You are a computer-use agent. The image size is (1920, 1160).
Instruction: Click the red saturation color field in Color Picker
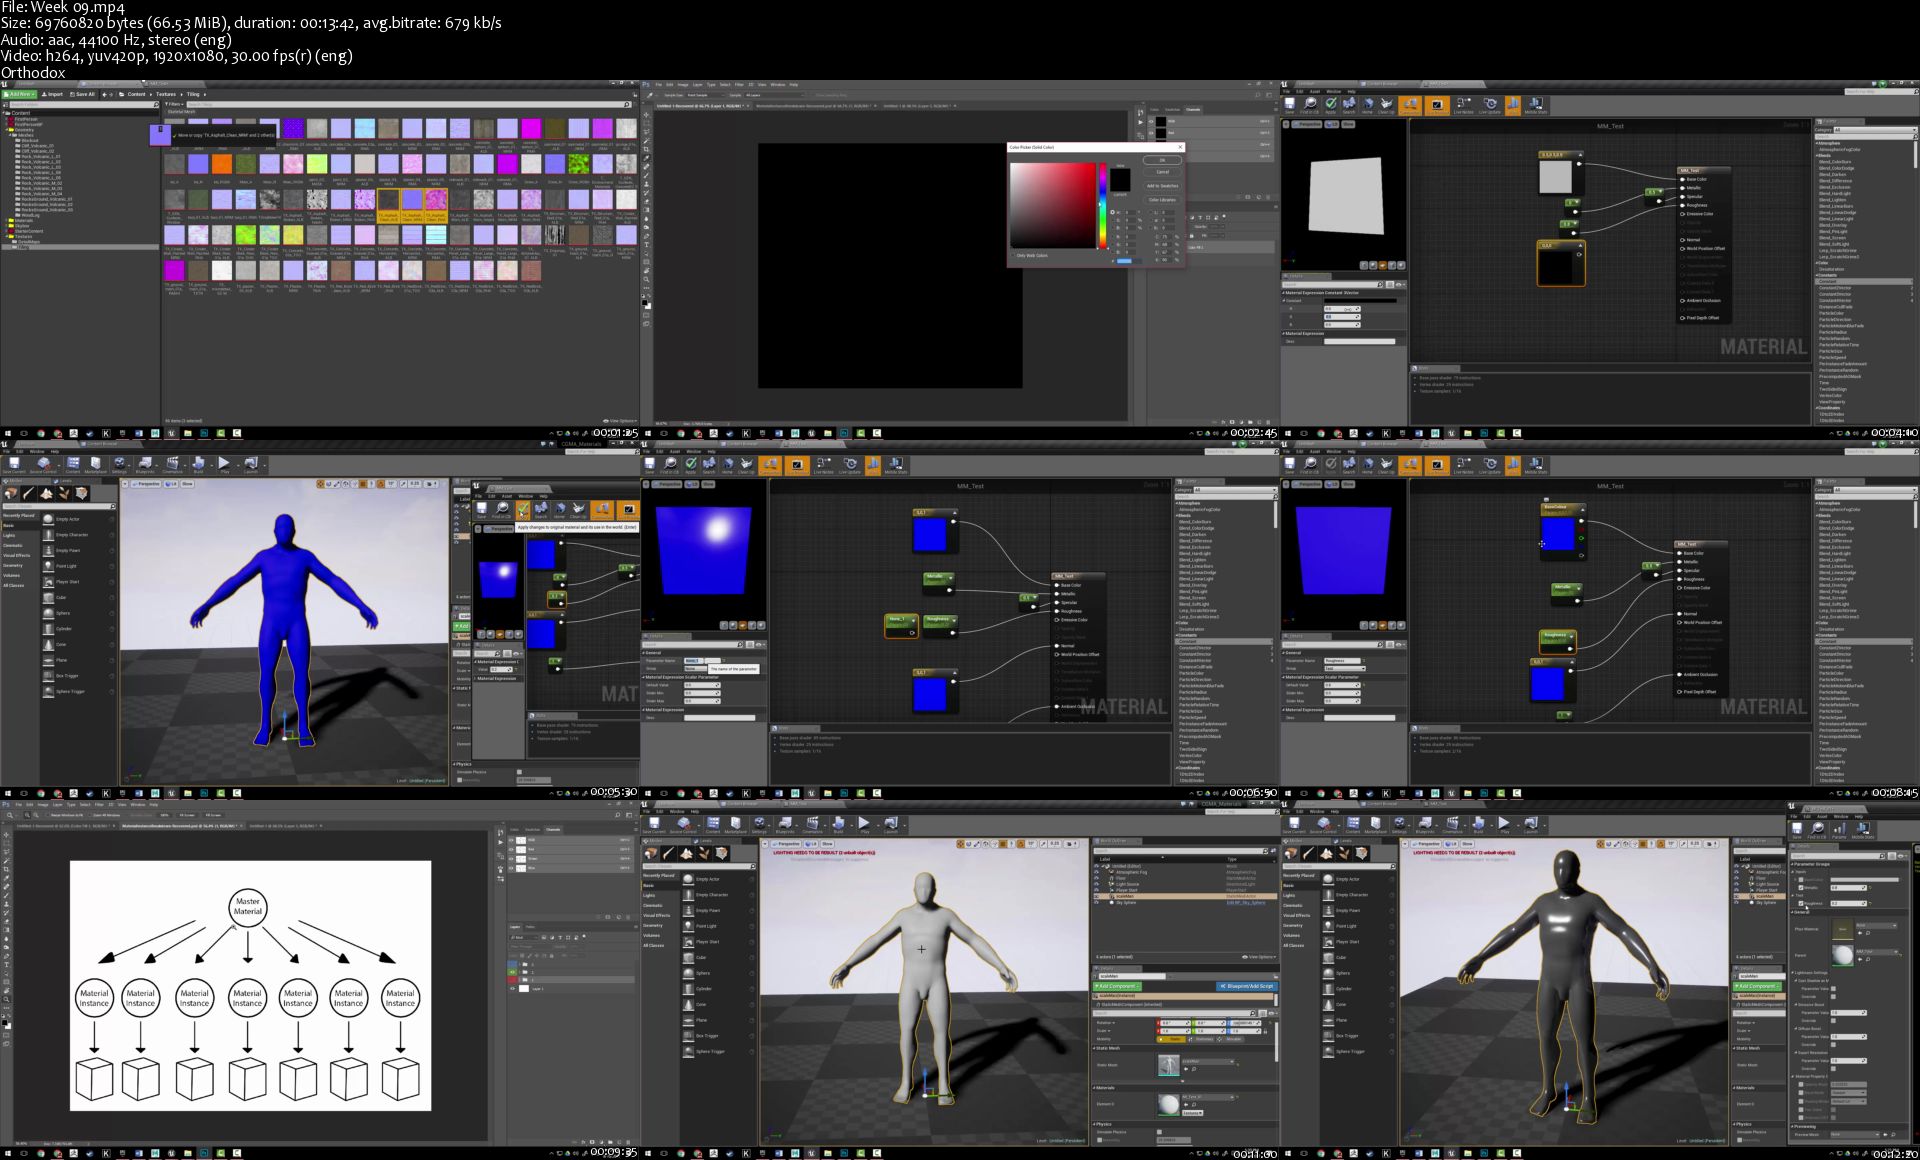1053,205
